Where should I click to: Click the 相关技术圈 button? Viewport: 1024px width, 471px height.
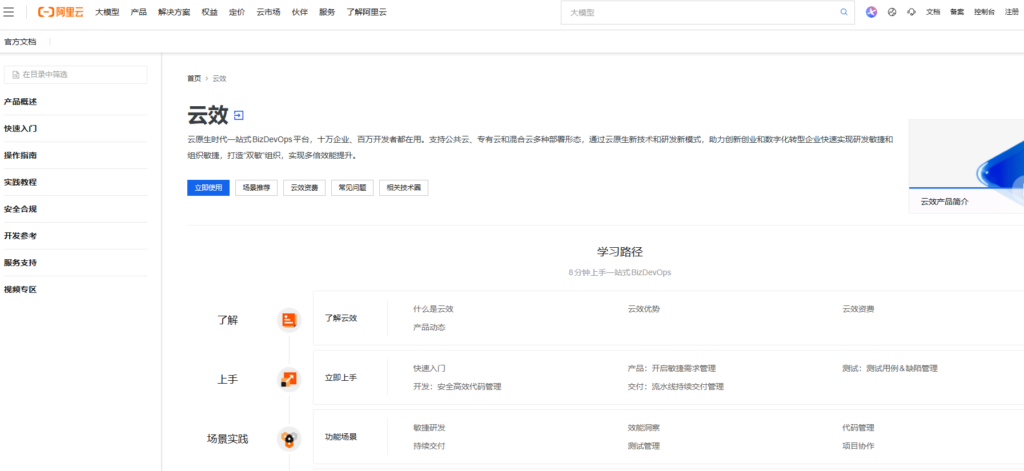(x=404, y=187)
